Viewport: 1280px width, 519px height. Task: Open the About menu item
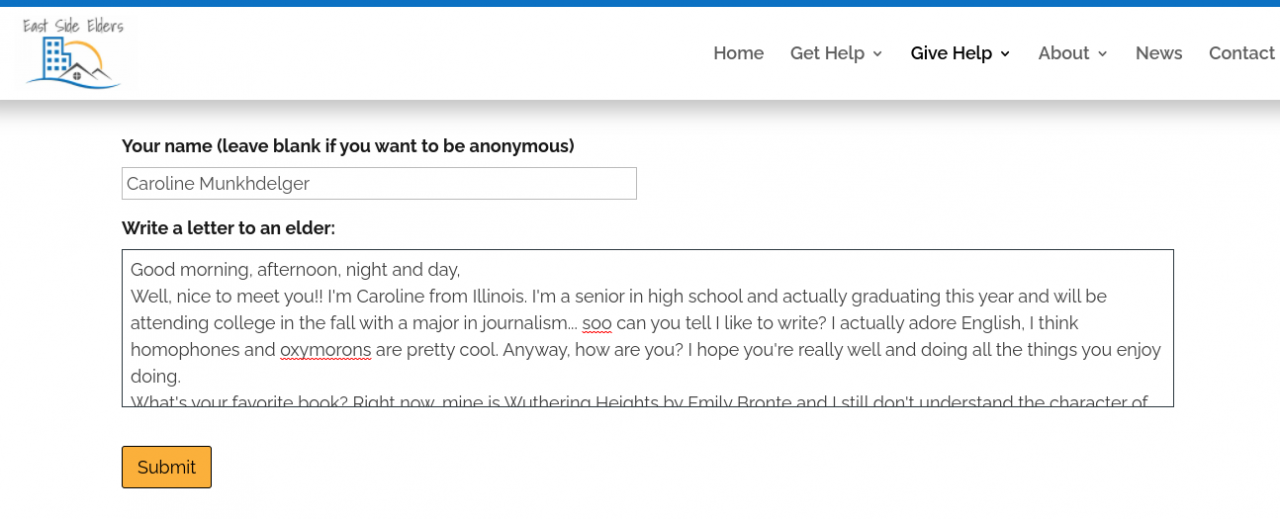[x=1063, y=53]
